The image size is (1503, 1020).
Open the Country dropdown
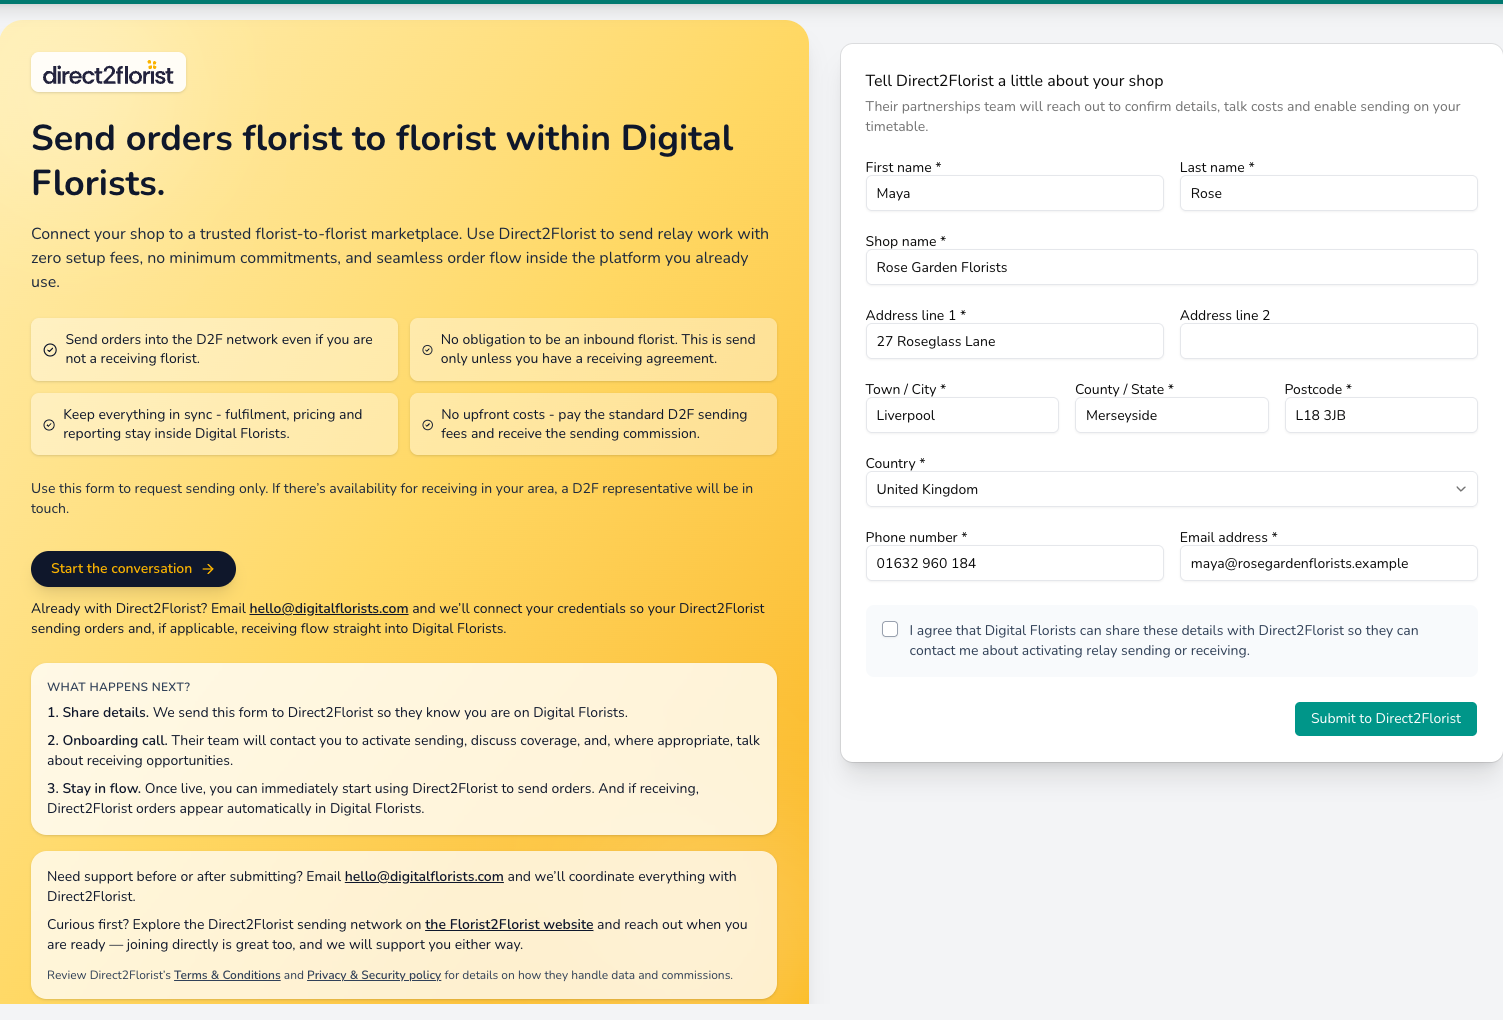tap(1171, 489)
